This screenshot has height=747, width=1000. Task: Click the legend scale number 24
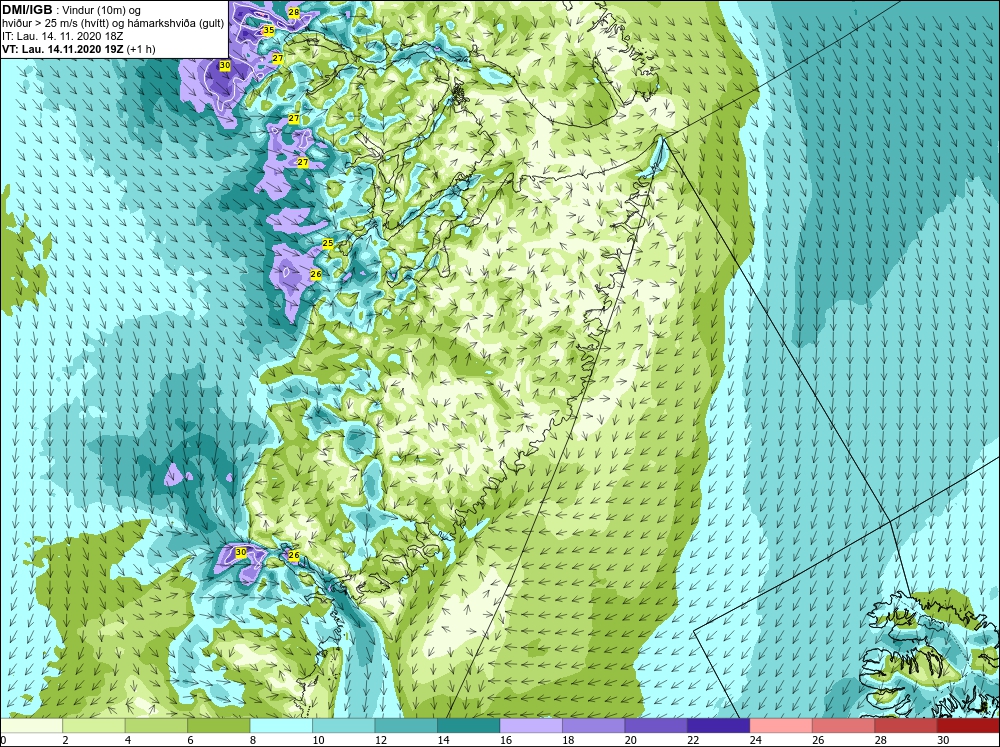click(756, 739)
